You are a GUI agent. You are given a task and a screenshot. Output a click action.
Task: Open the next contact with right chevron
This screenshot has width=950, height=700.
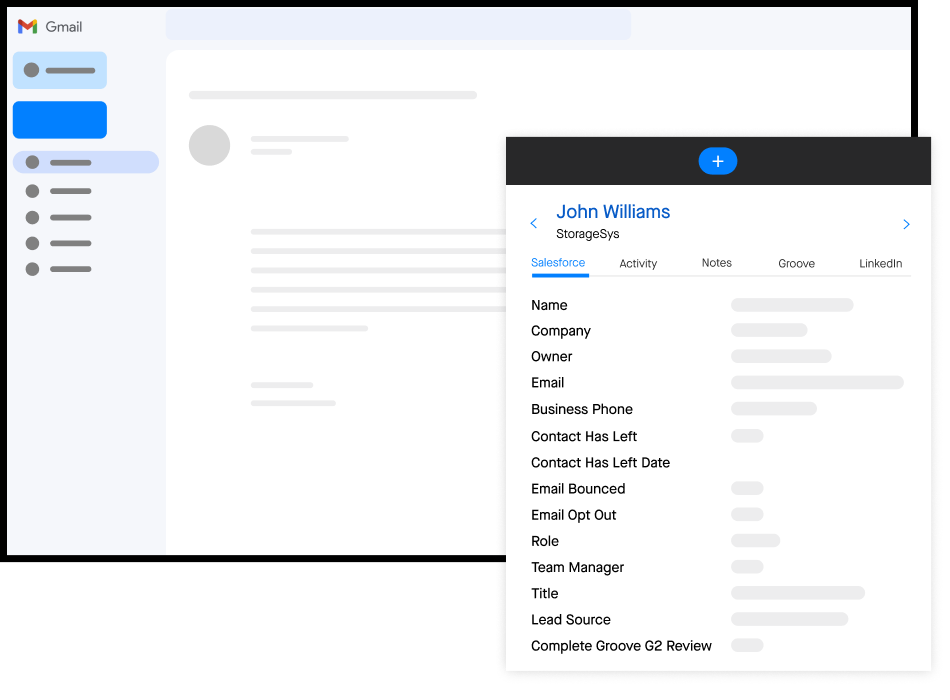906,224
